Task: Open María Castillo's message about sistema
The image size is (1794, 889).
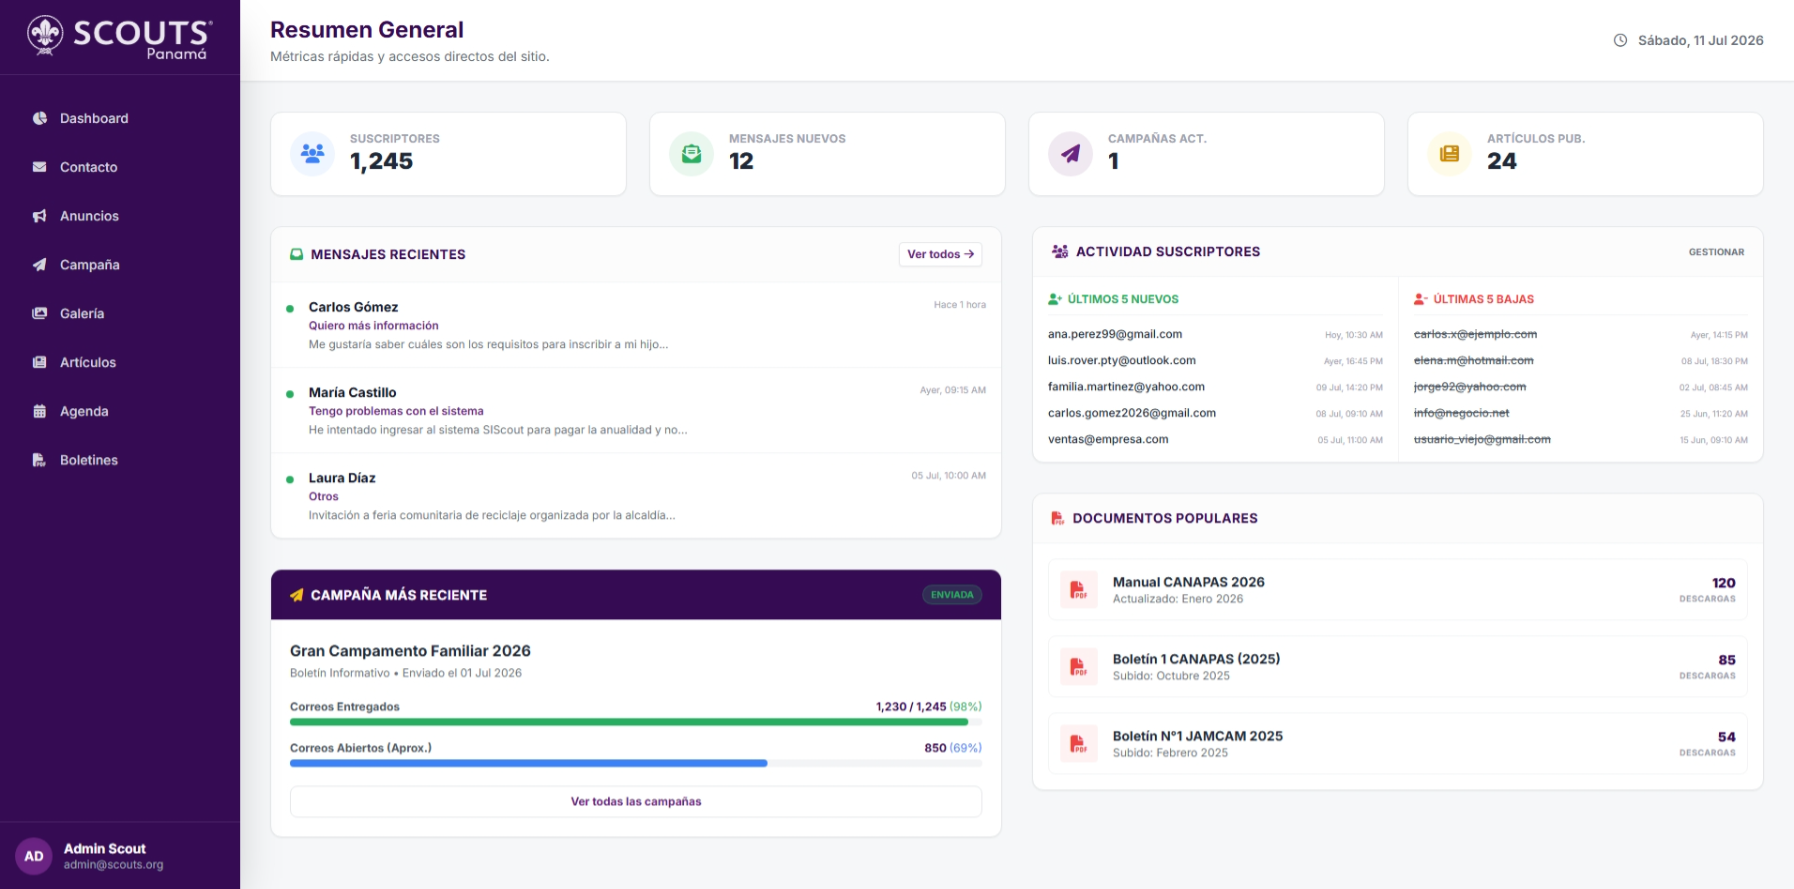Action: pos(636,410)
